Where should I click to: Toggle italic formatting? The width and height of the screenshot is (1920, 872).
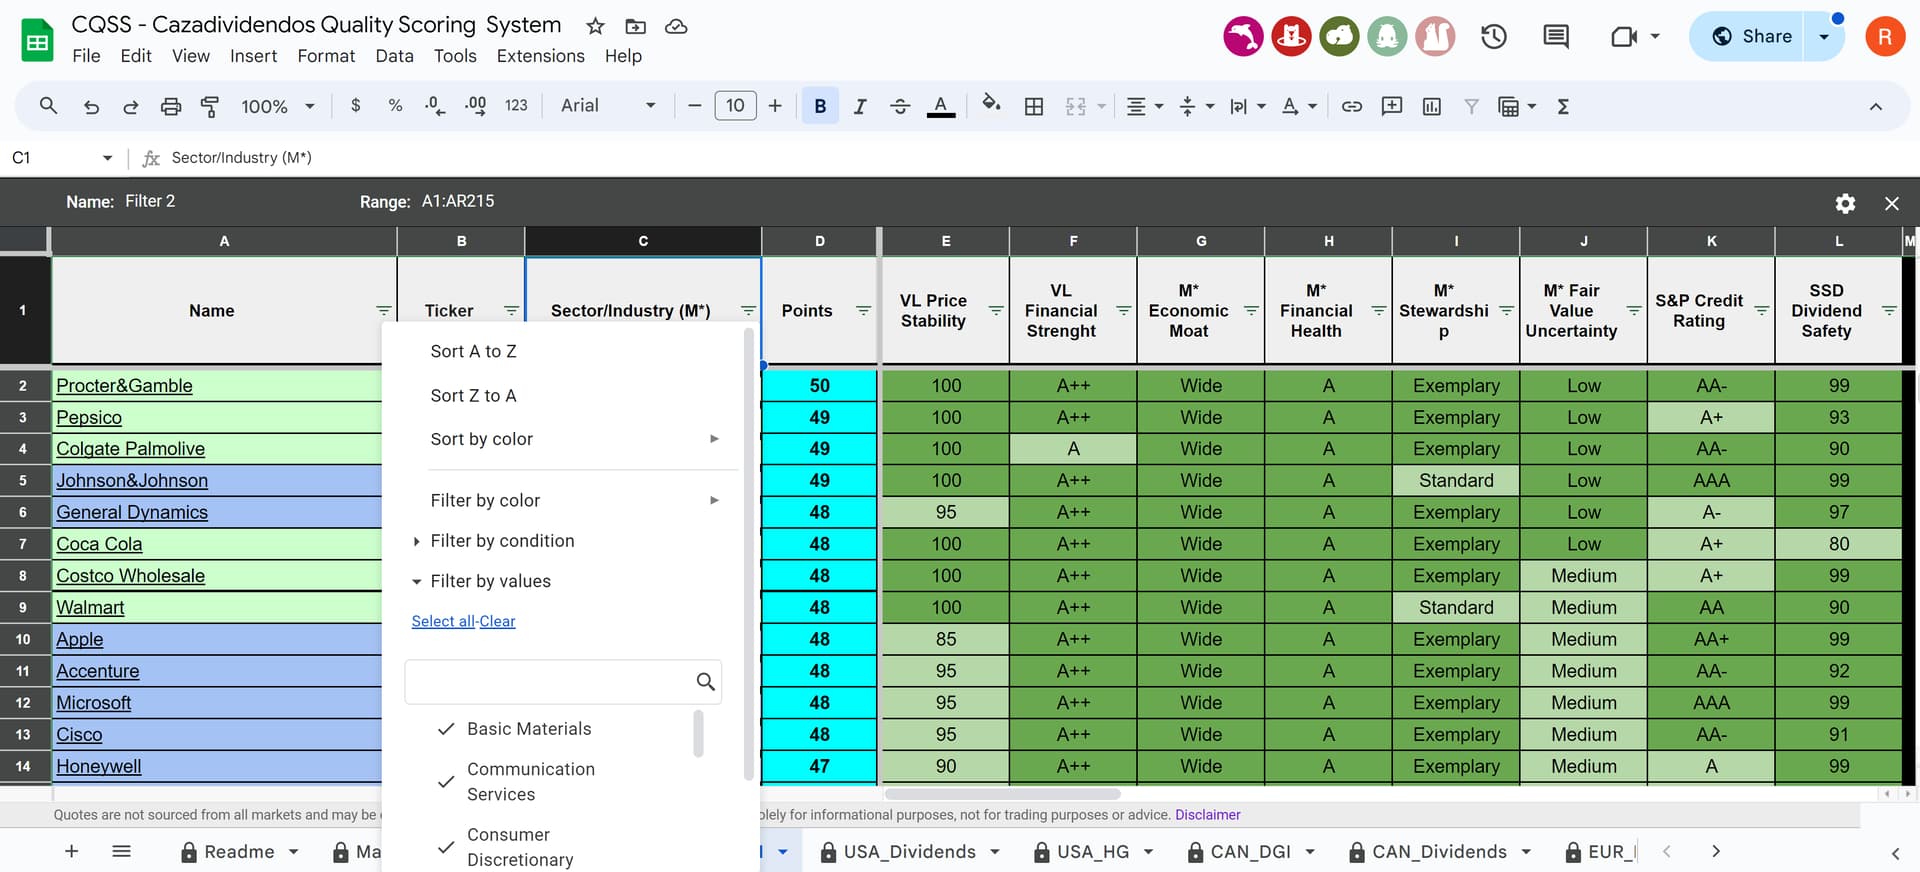860,106
